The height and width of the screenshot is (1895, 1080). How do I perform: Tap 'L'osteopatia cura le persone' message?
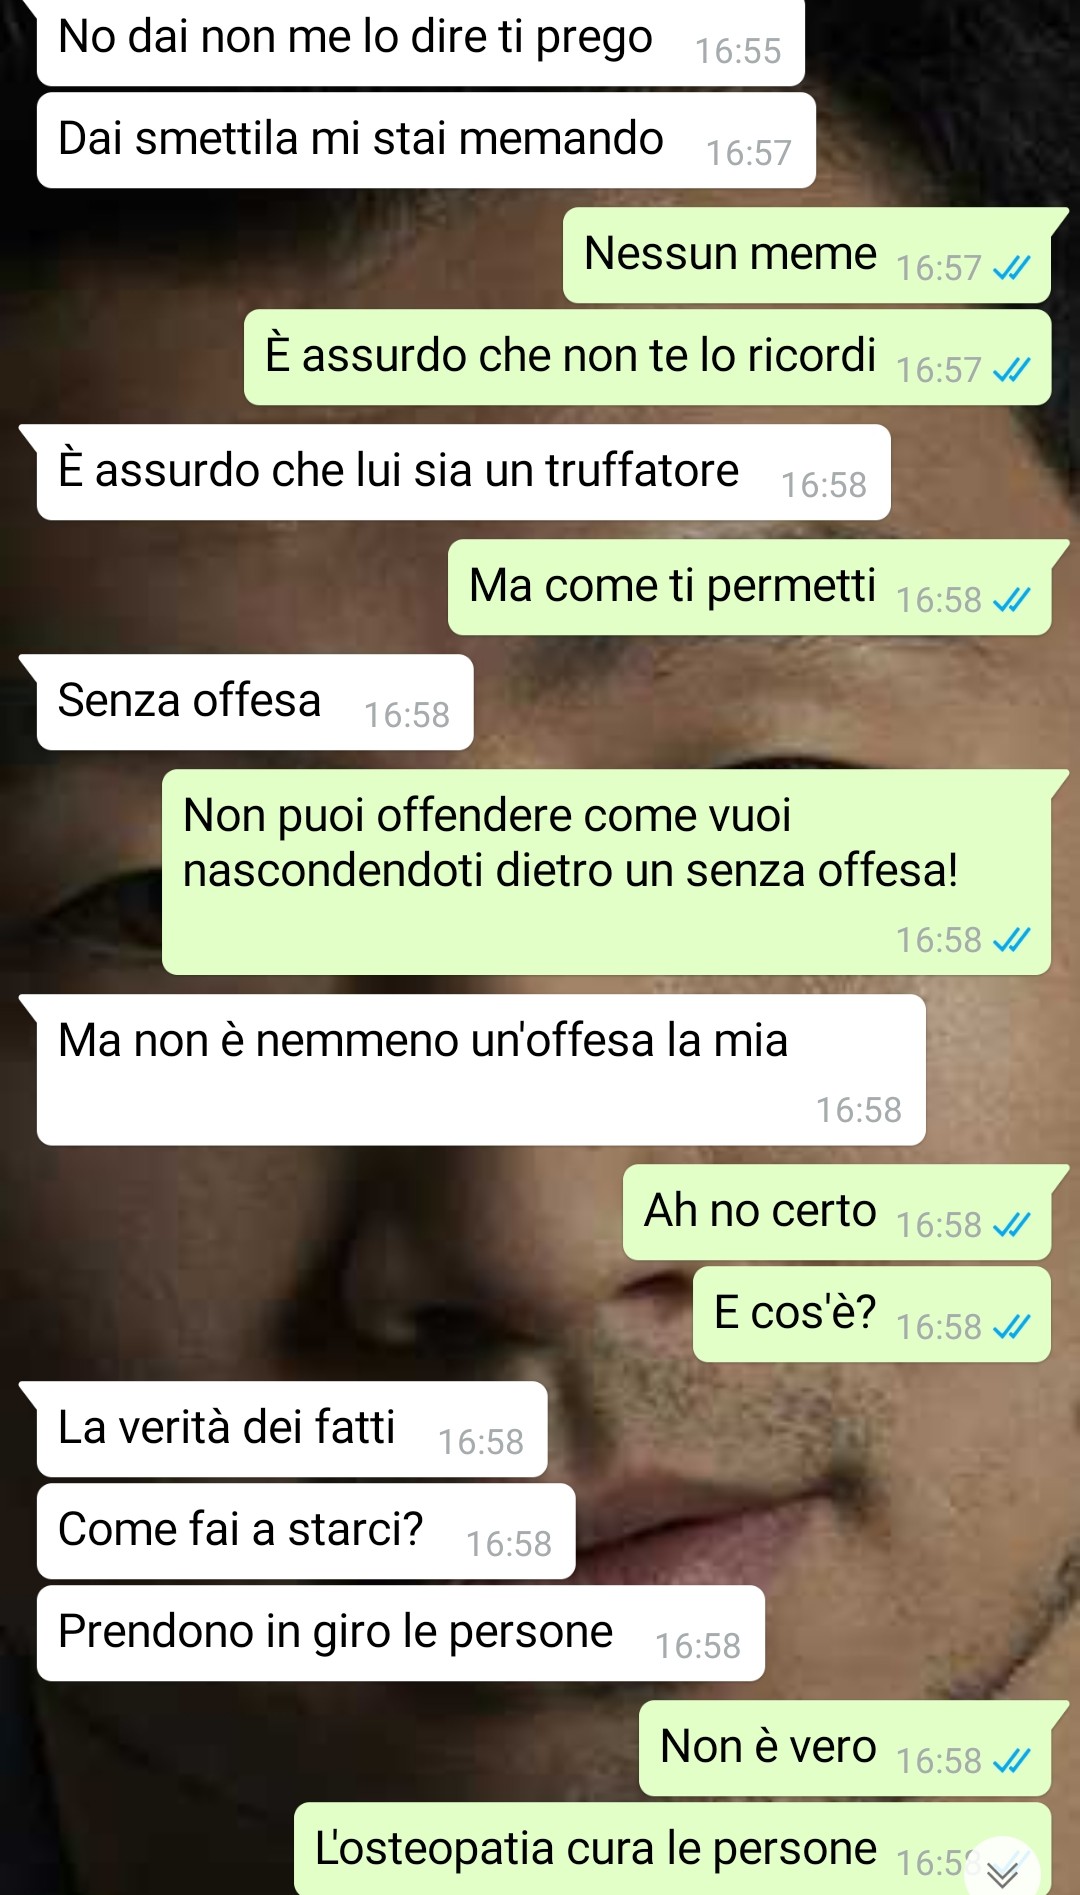tap(672, 1849)
